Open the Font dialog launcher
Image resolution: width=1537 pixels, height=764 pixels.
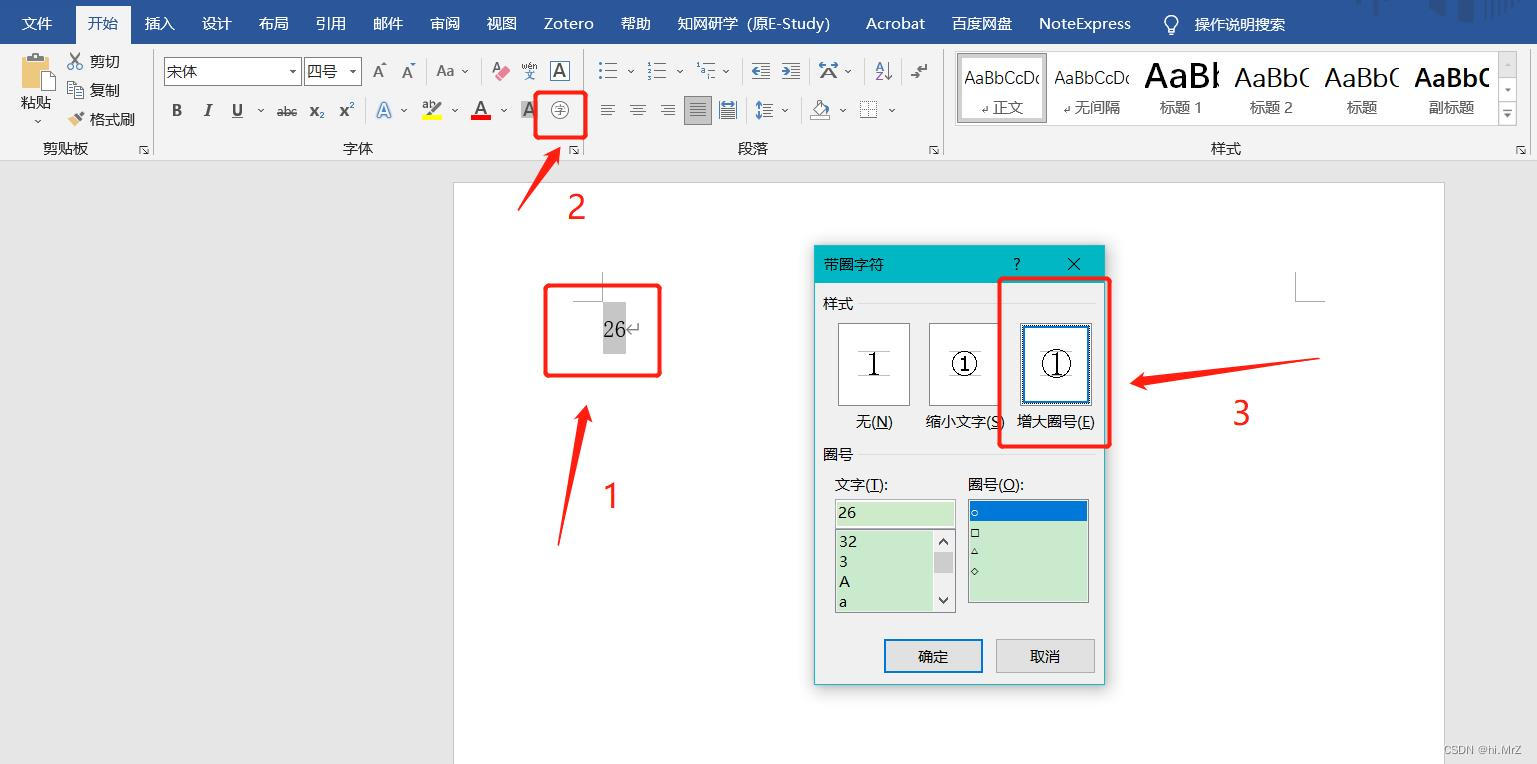pos(574,150)
